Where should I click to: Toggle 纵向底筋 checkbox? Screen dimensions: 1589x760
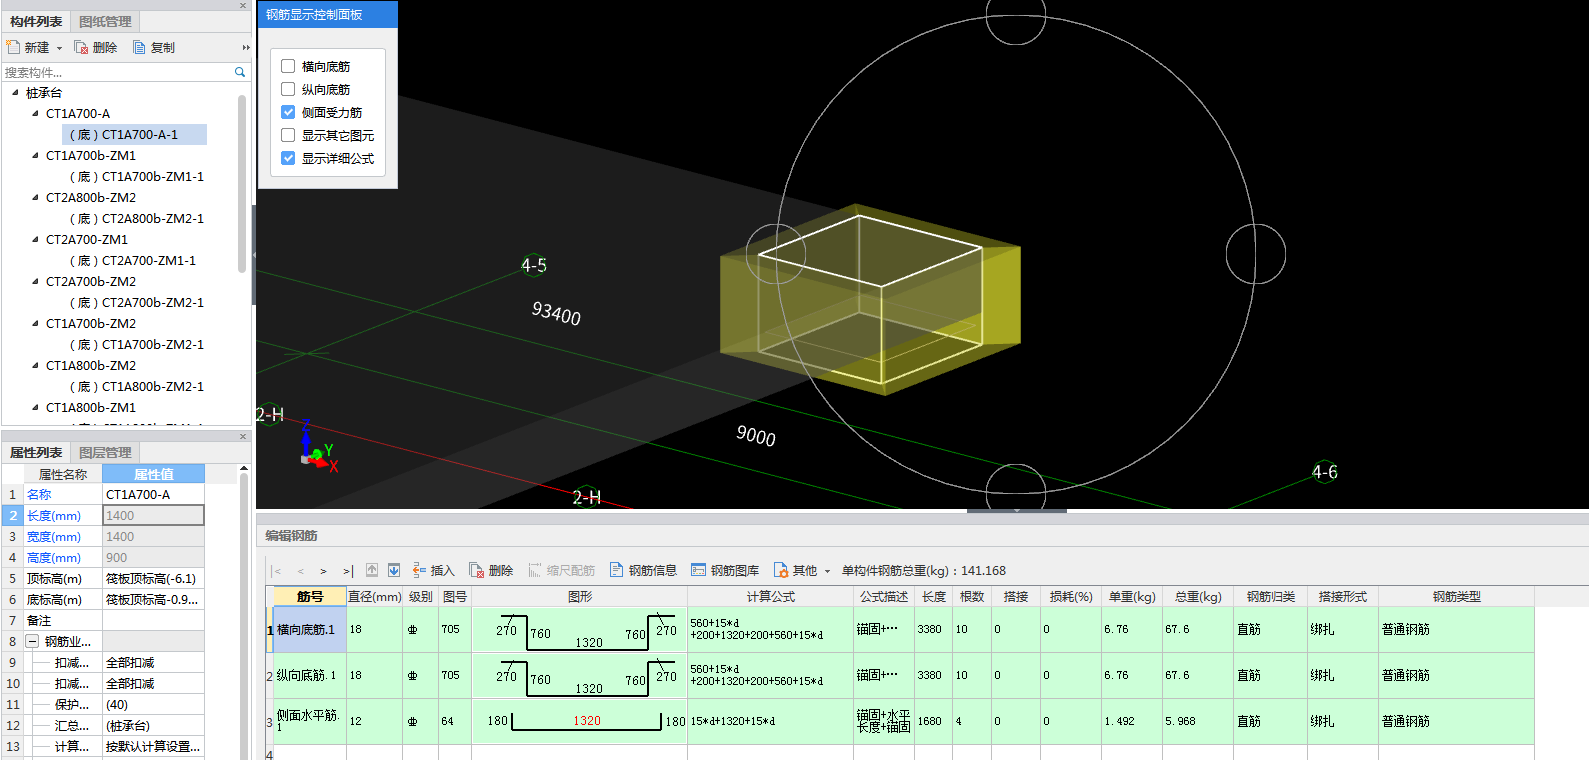(x=288, y=89)
